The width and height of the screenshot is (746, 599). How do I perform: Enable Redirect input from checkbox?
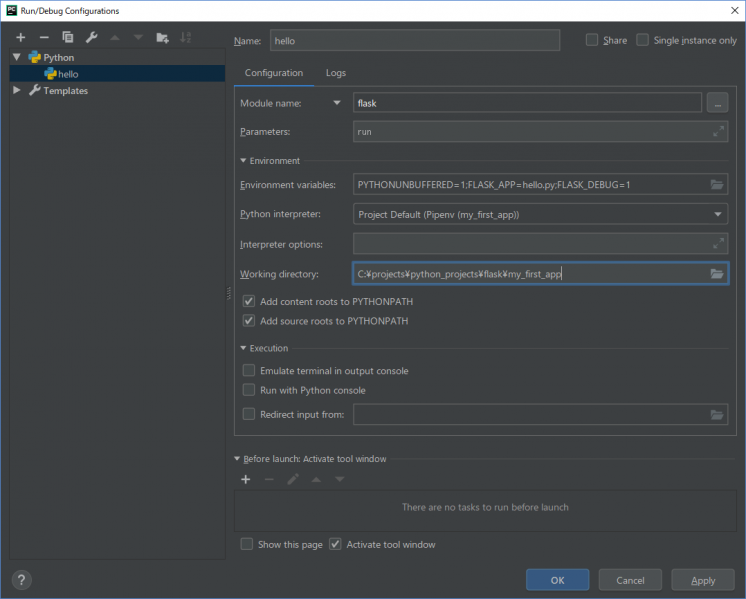point(248,414)
